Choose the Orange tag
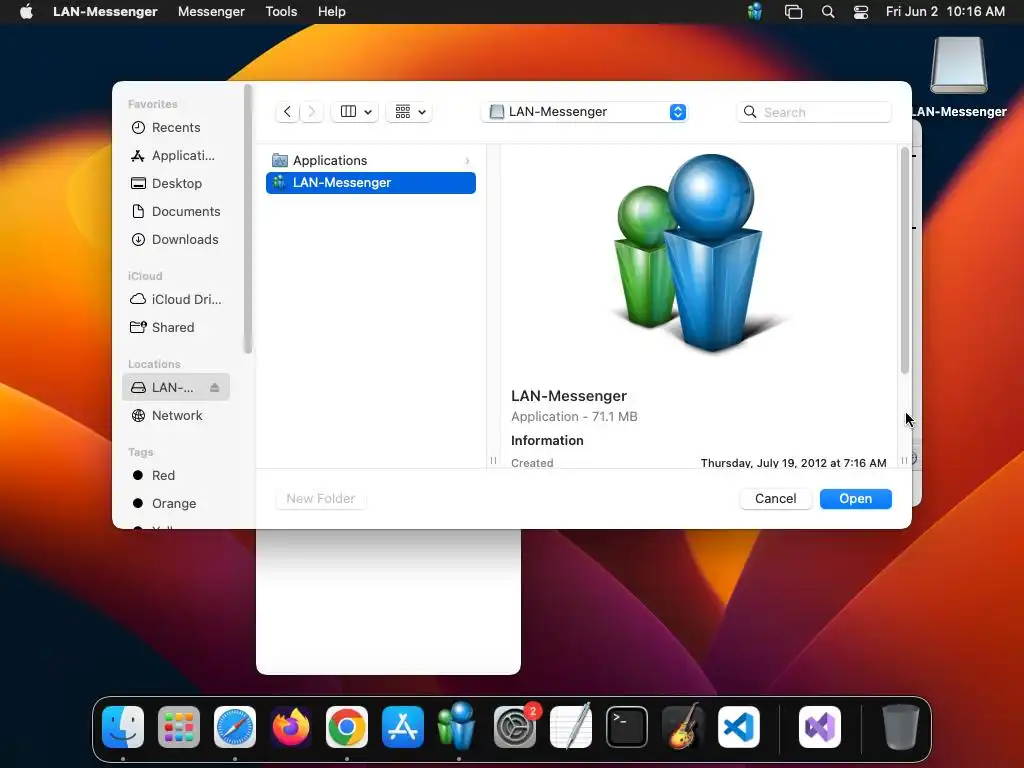This screenshot has height=768, width=1024. (x=176, y=504)
